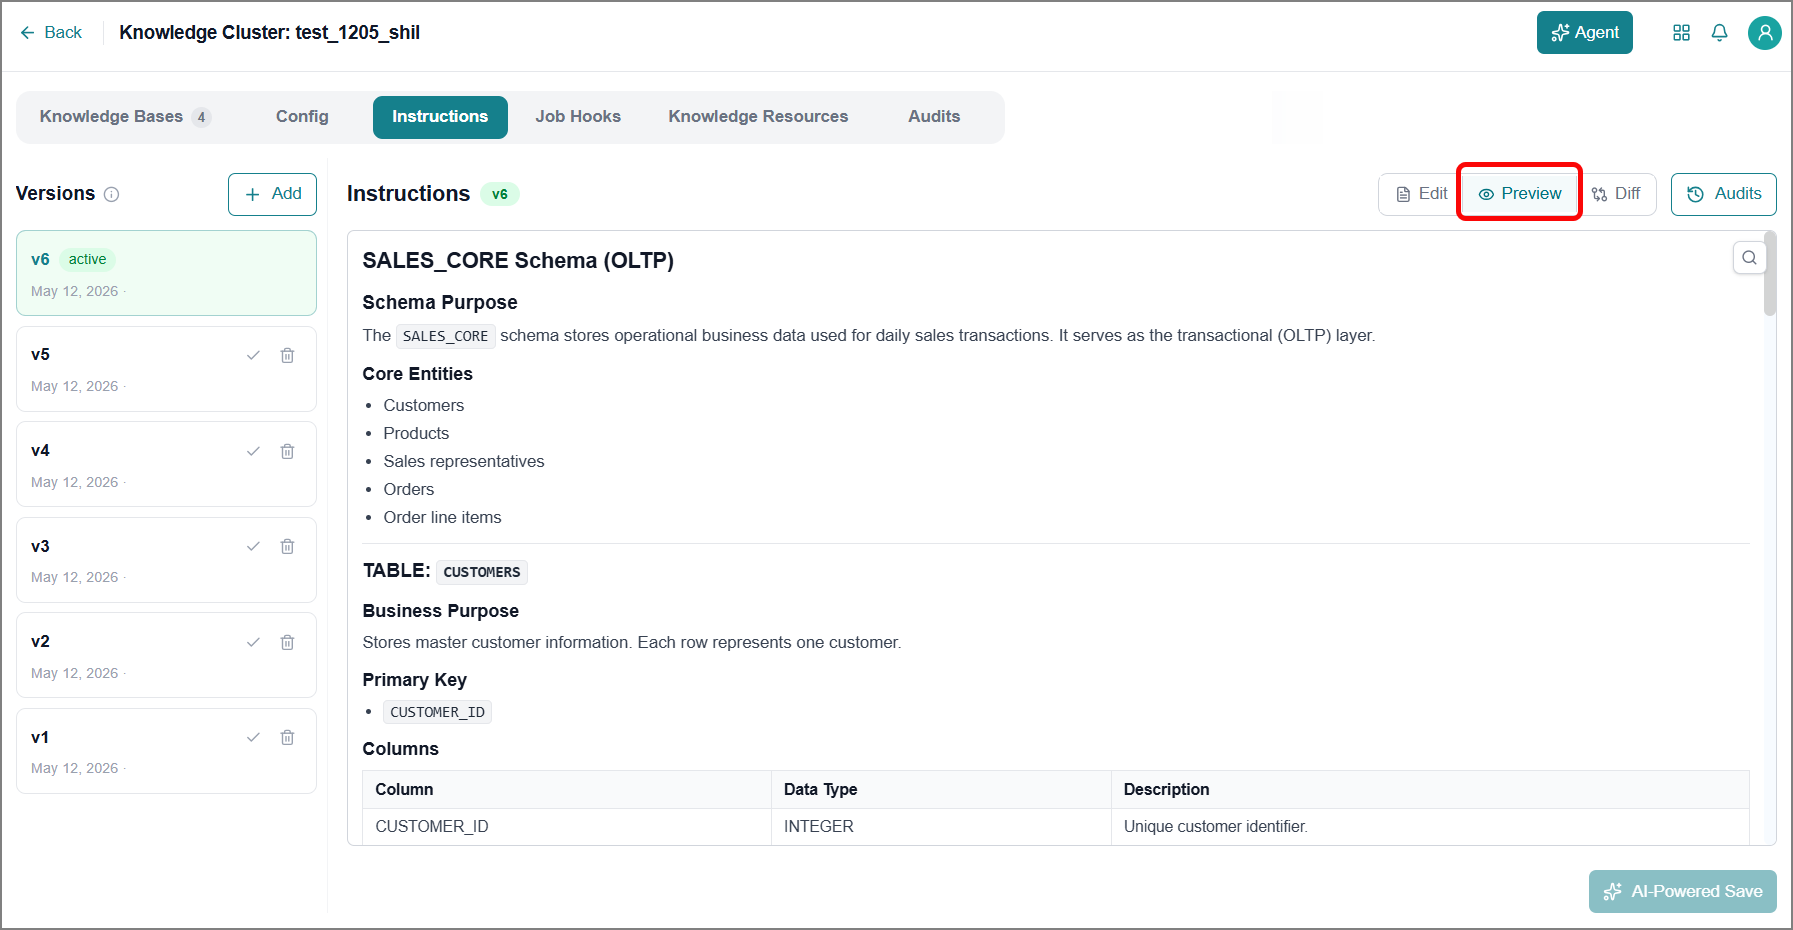Click the 'CUSTOMERS' table name tag
This screenshot has height=930, width=1793.
point(482,572)
